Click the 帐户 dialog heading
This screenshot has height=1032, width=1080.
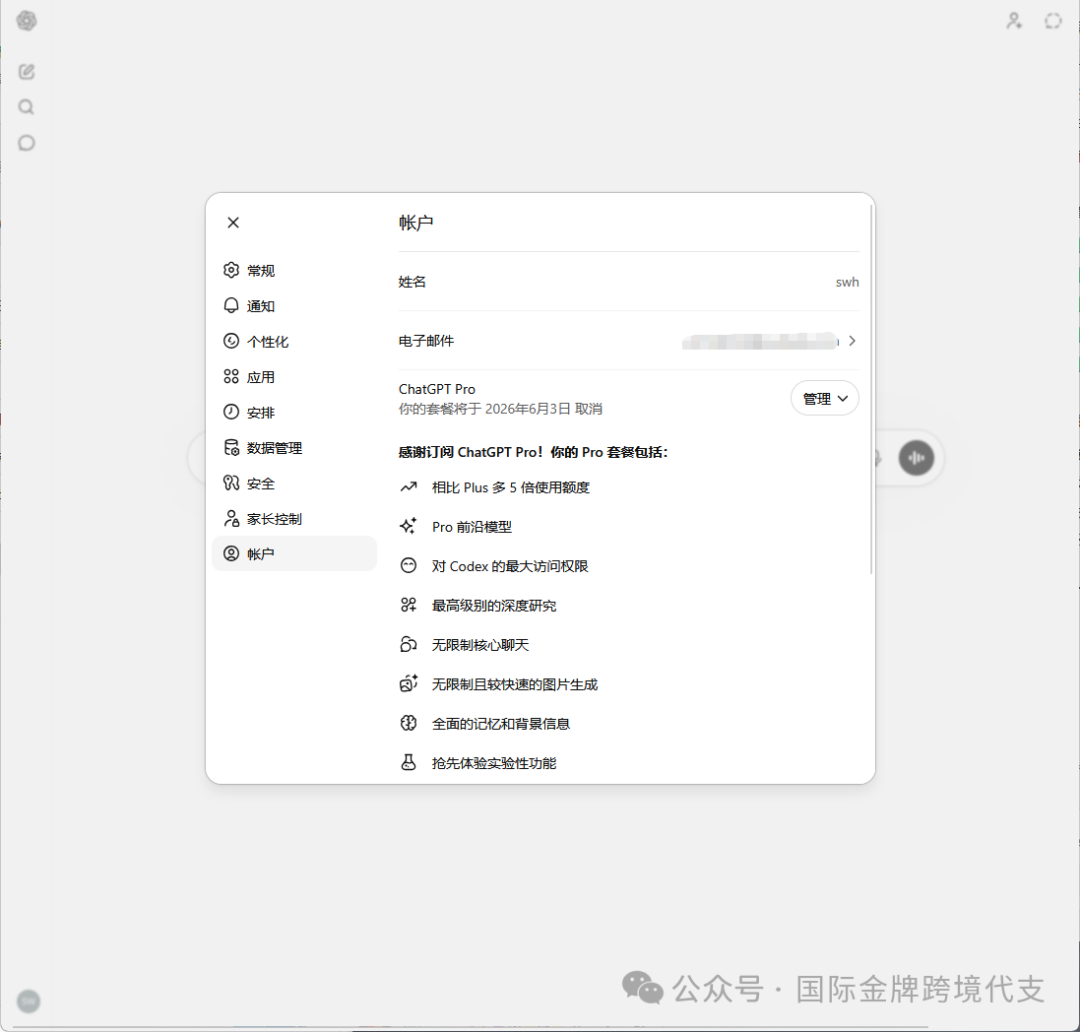click(416, 223)
